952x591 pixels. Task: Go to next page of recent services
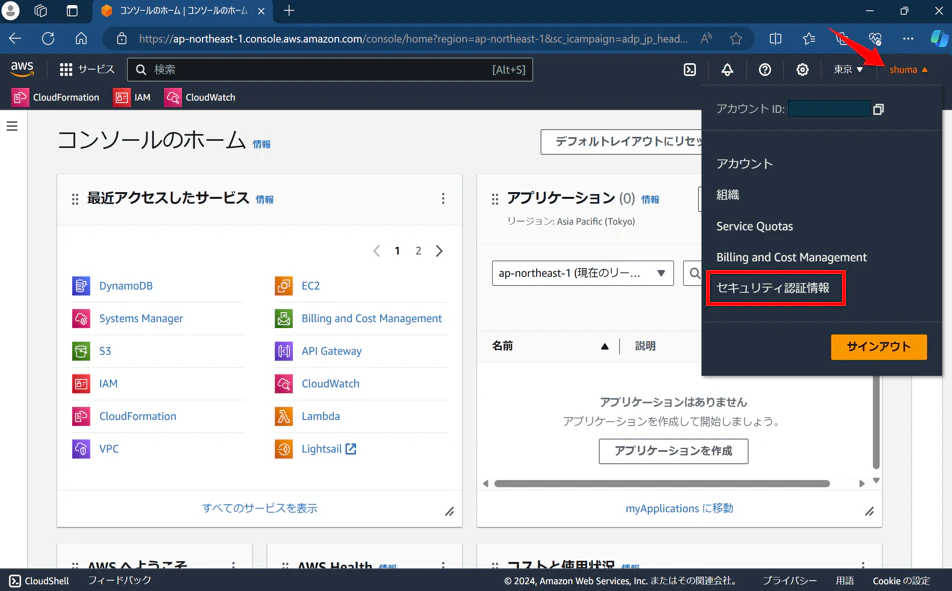point(439,251)
